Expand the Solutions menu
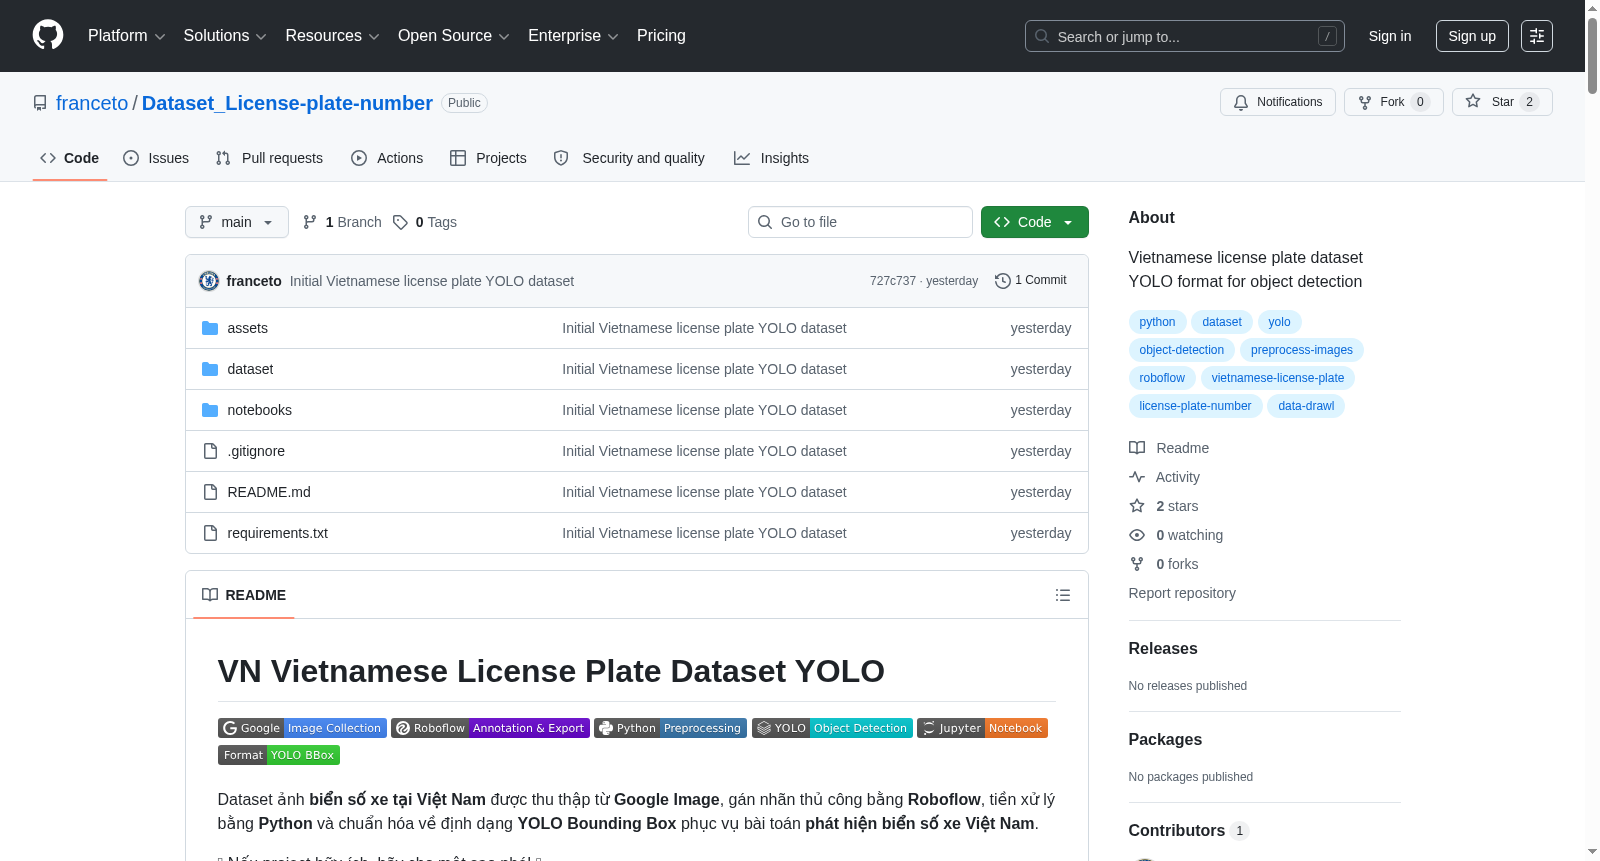 coord(225,36)
